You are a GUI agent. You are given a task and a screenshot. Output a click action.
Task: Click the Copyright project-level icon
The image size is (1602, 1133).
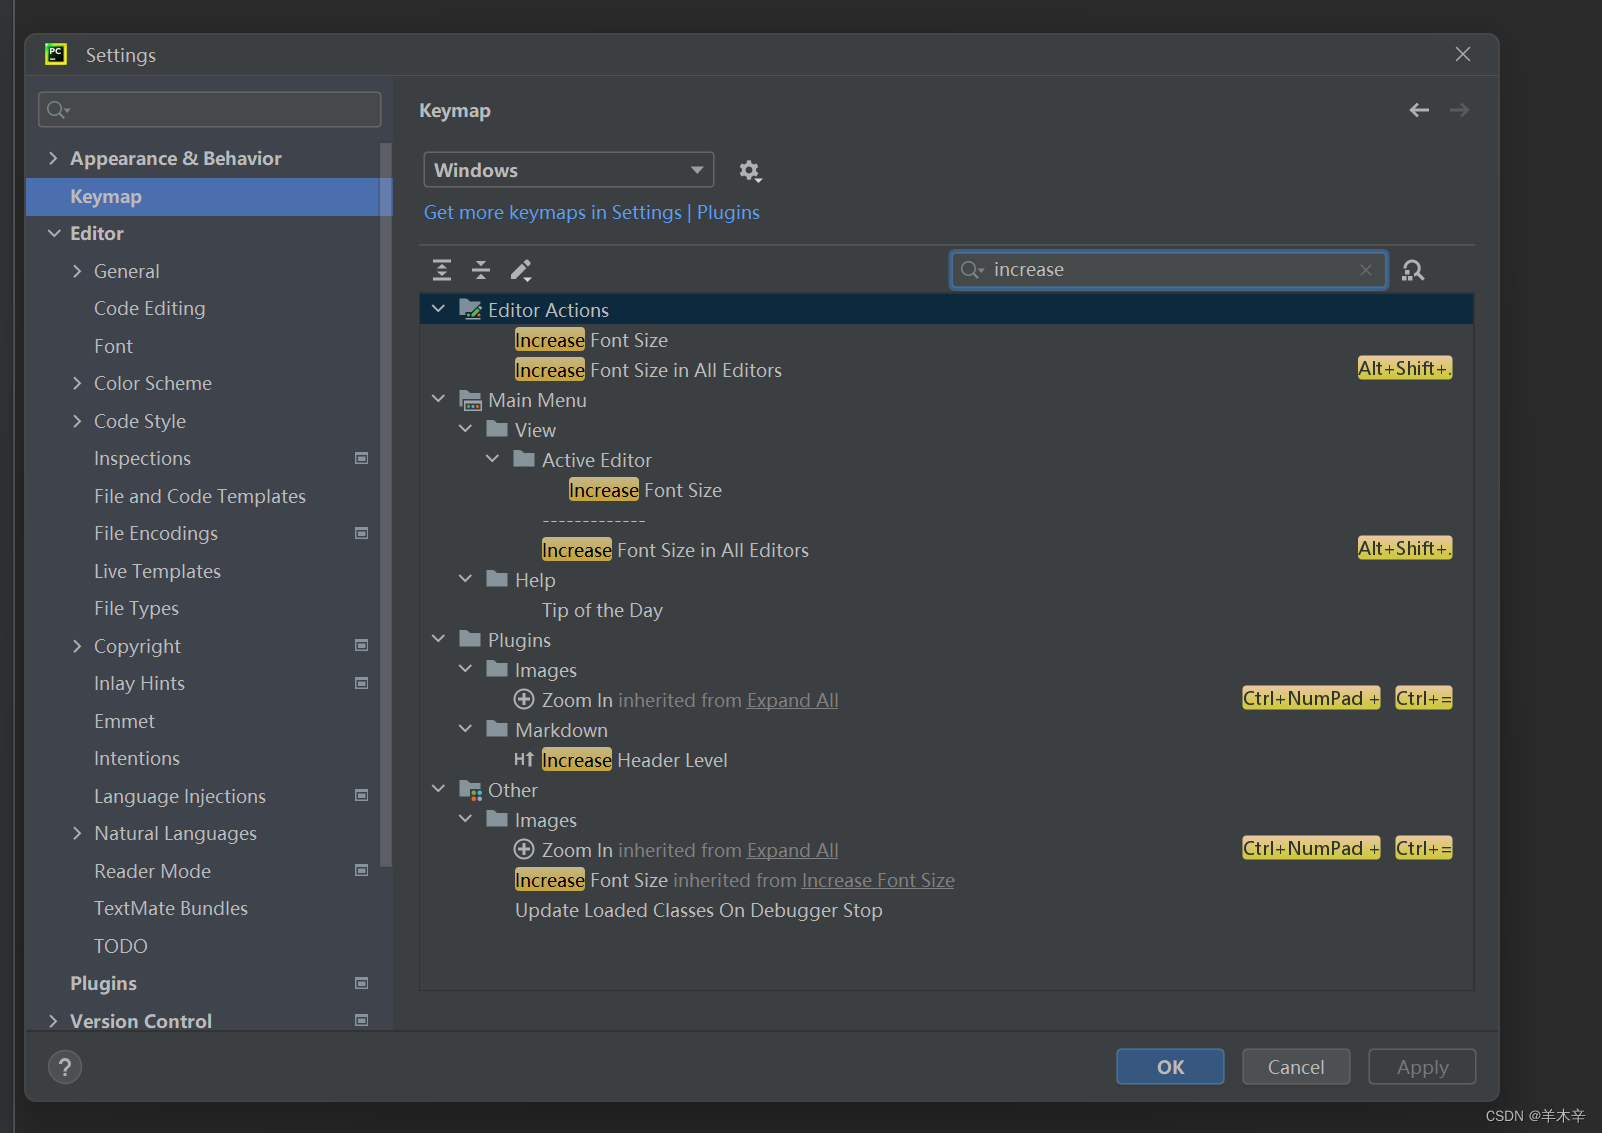362,646
